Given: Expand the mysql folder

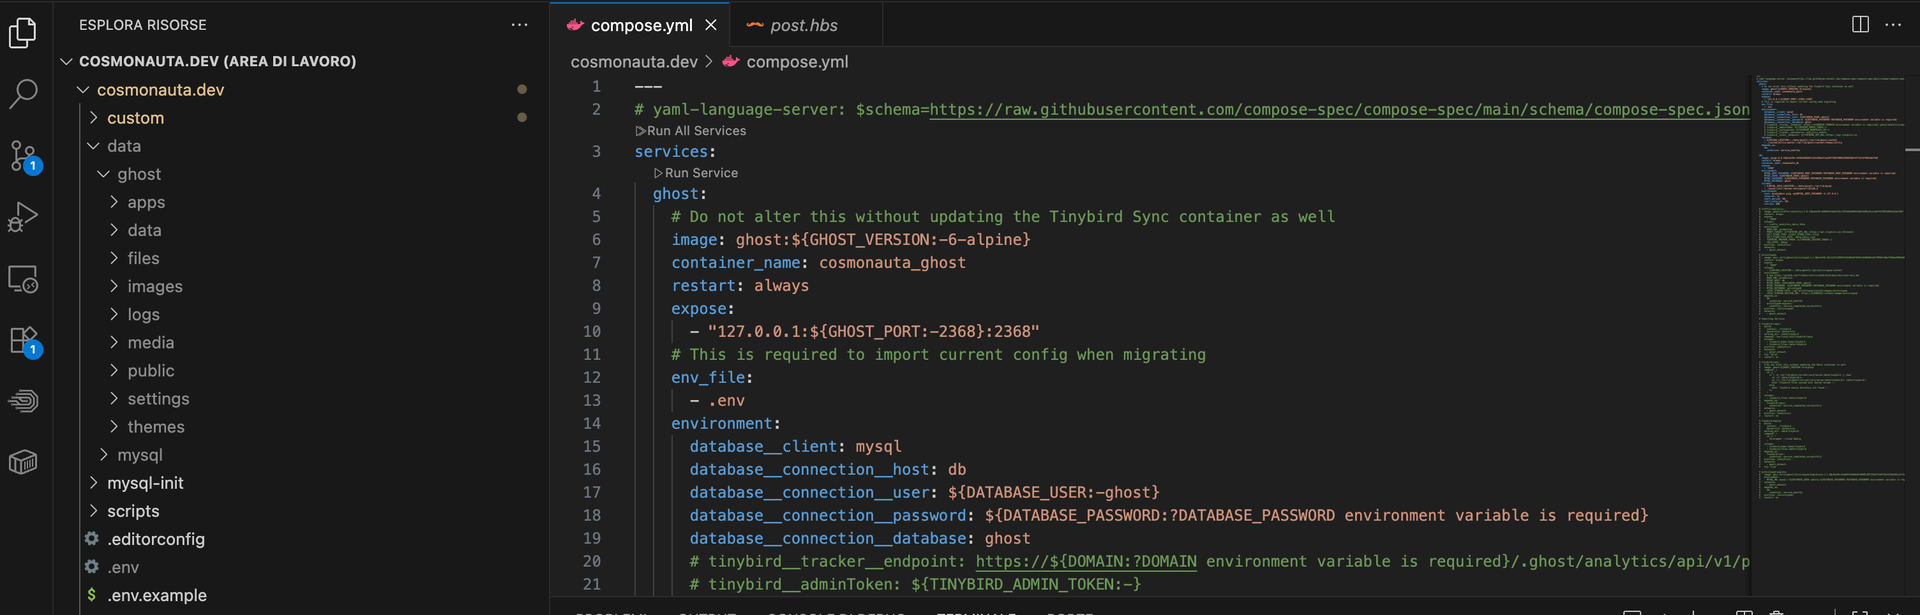Looking at the screenshot, I should (104, 454).
